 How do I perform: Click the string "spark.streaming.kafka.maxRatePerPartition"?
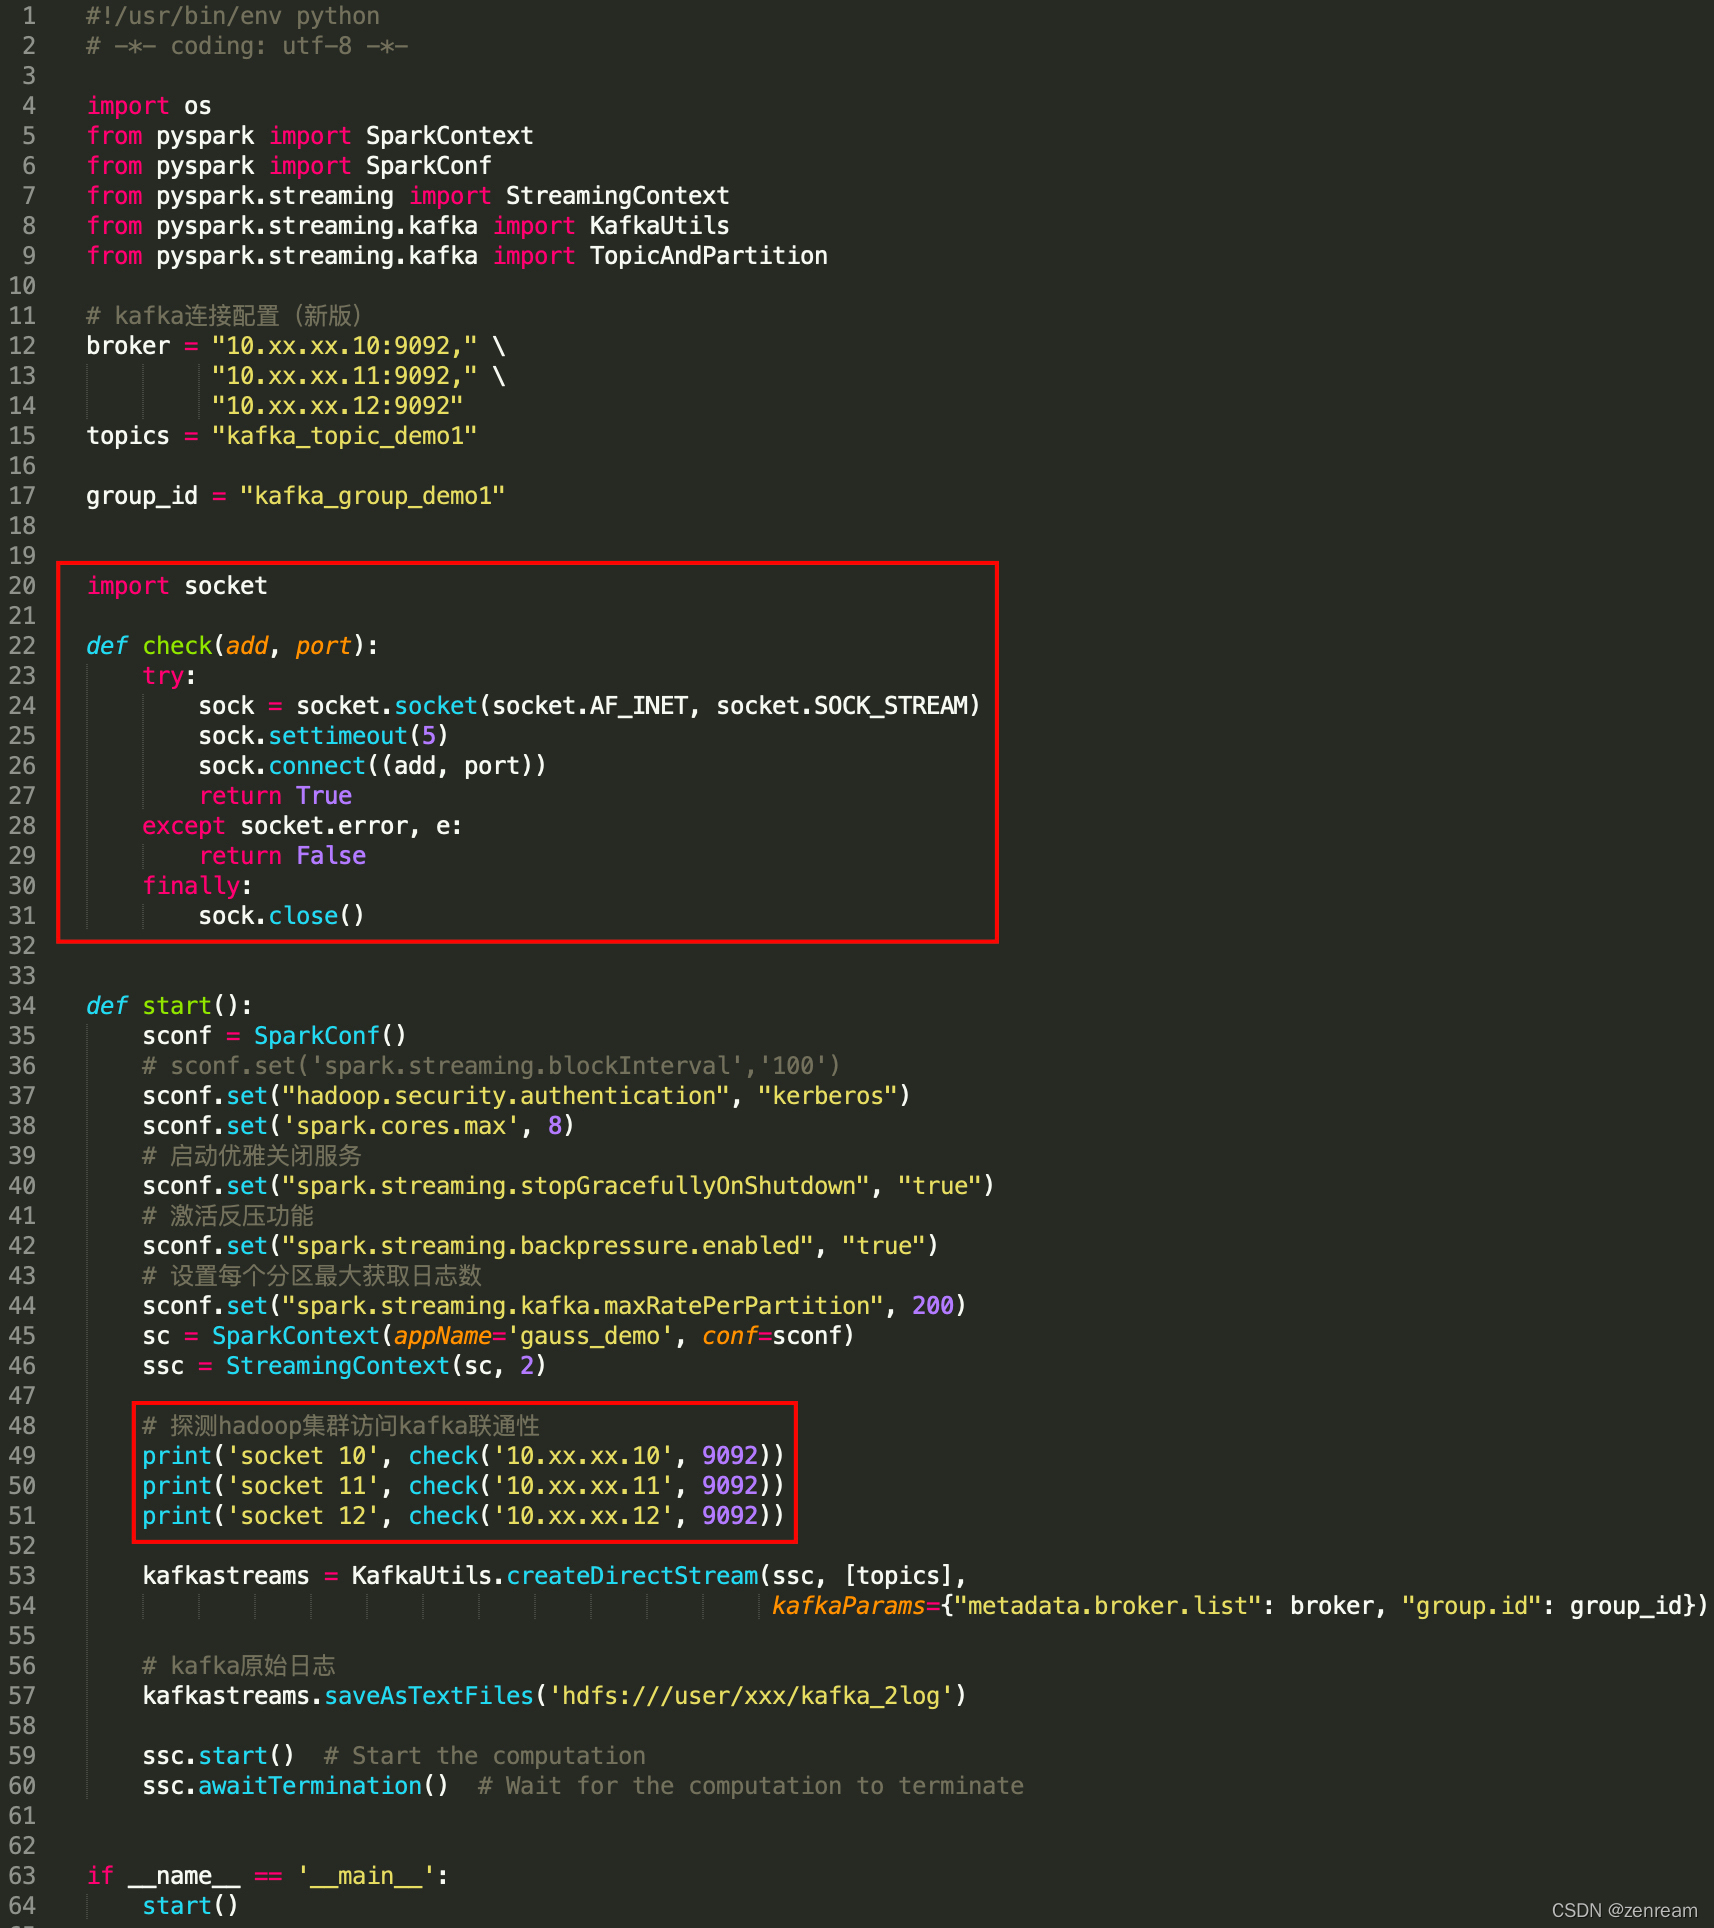[583, 1306]
